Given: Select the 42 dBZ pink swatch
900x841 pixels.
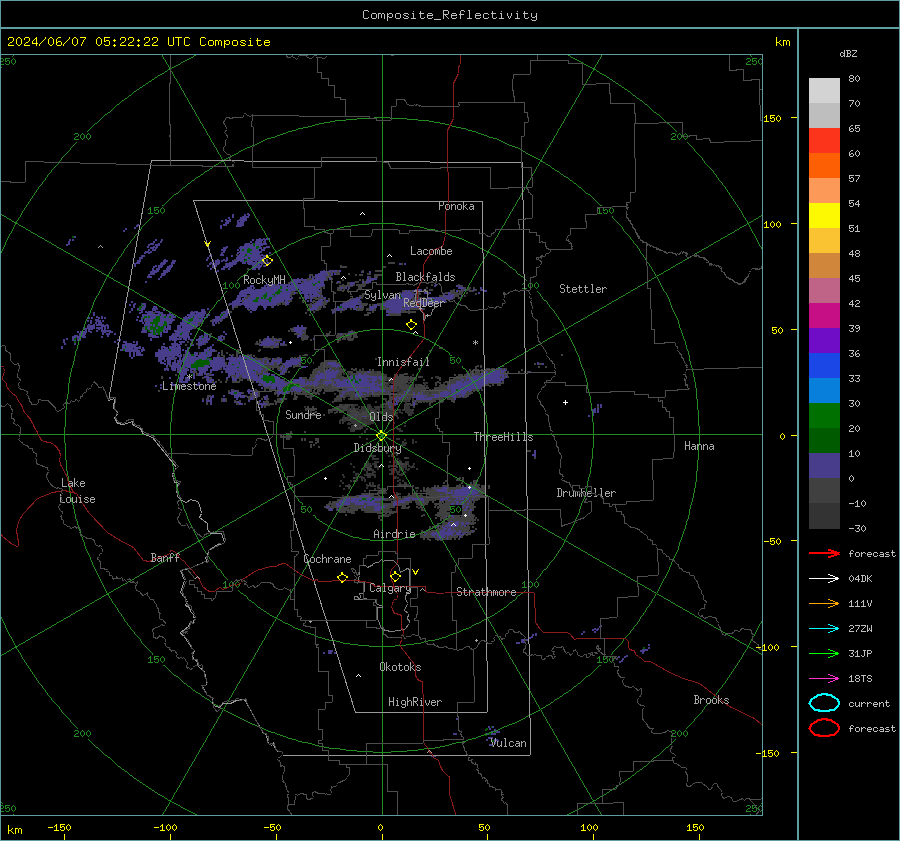Looking at the screenshot, I should tap(824, 290).
